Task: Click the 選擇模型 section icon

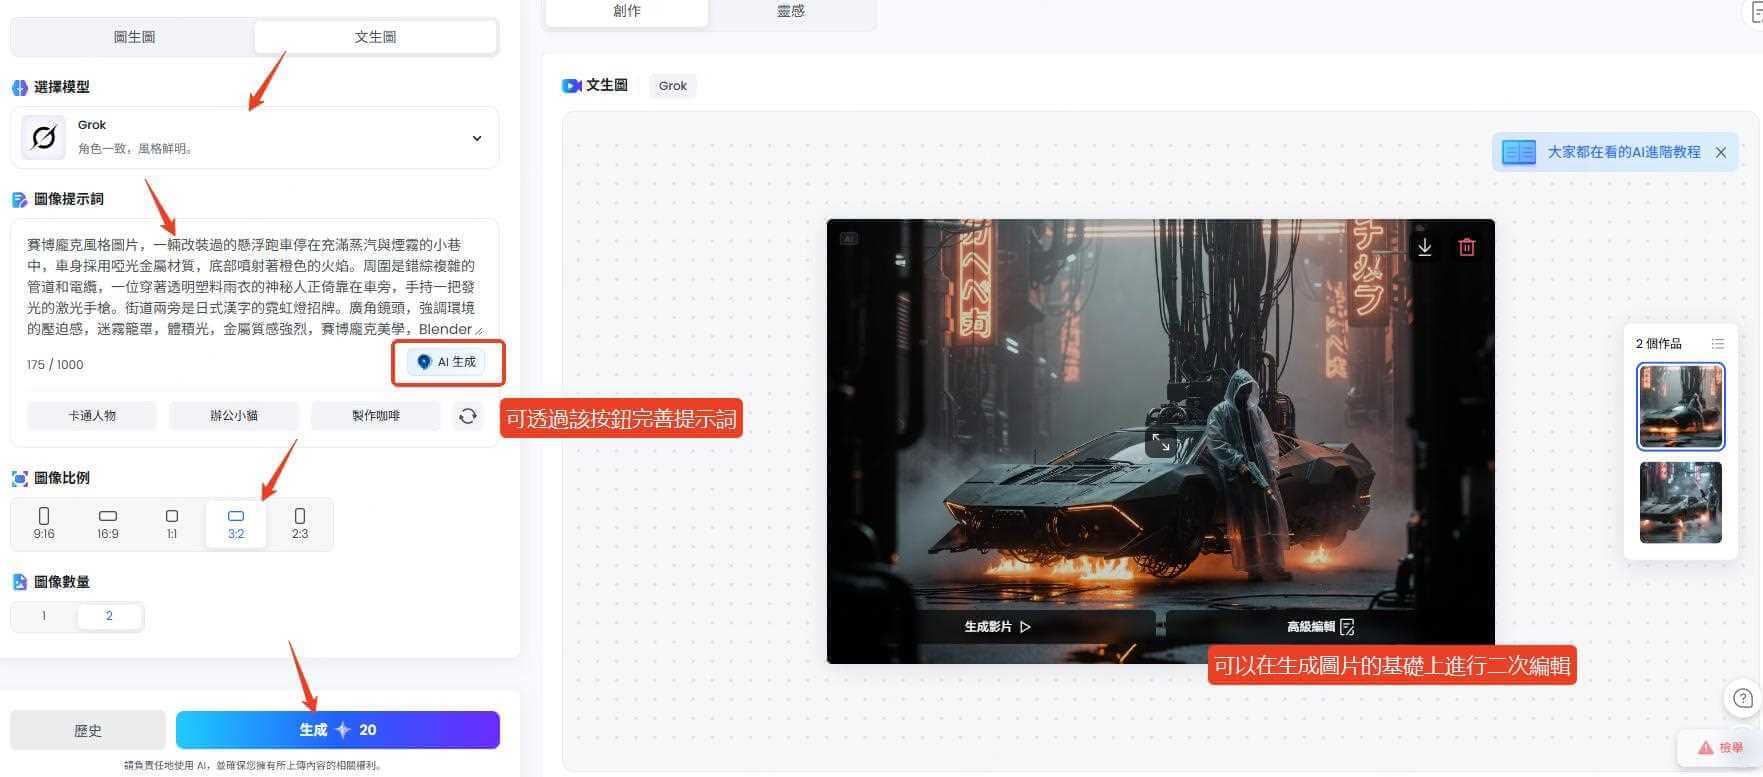Action: coord(19,87)
